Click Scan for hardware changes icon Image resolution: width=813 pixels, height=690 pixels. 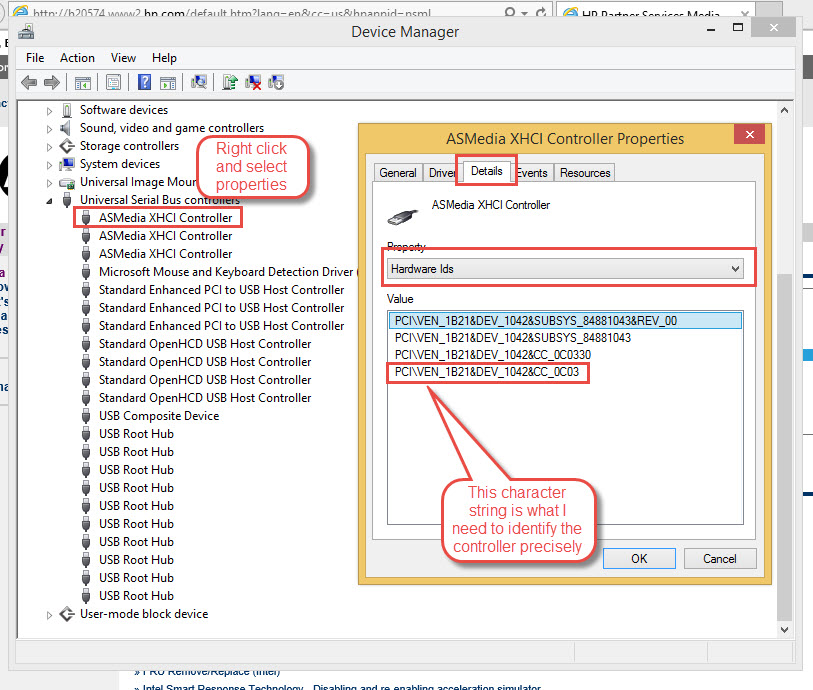[x=200, y=83]
